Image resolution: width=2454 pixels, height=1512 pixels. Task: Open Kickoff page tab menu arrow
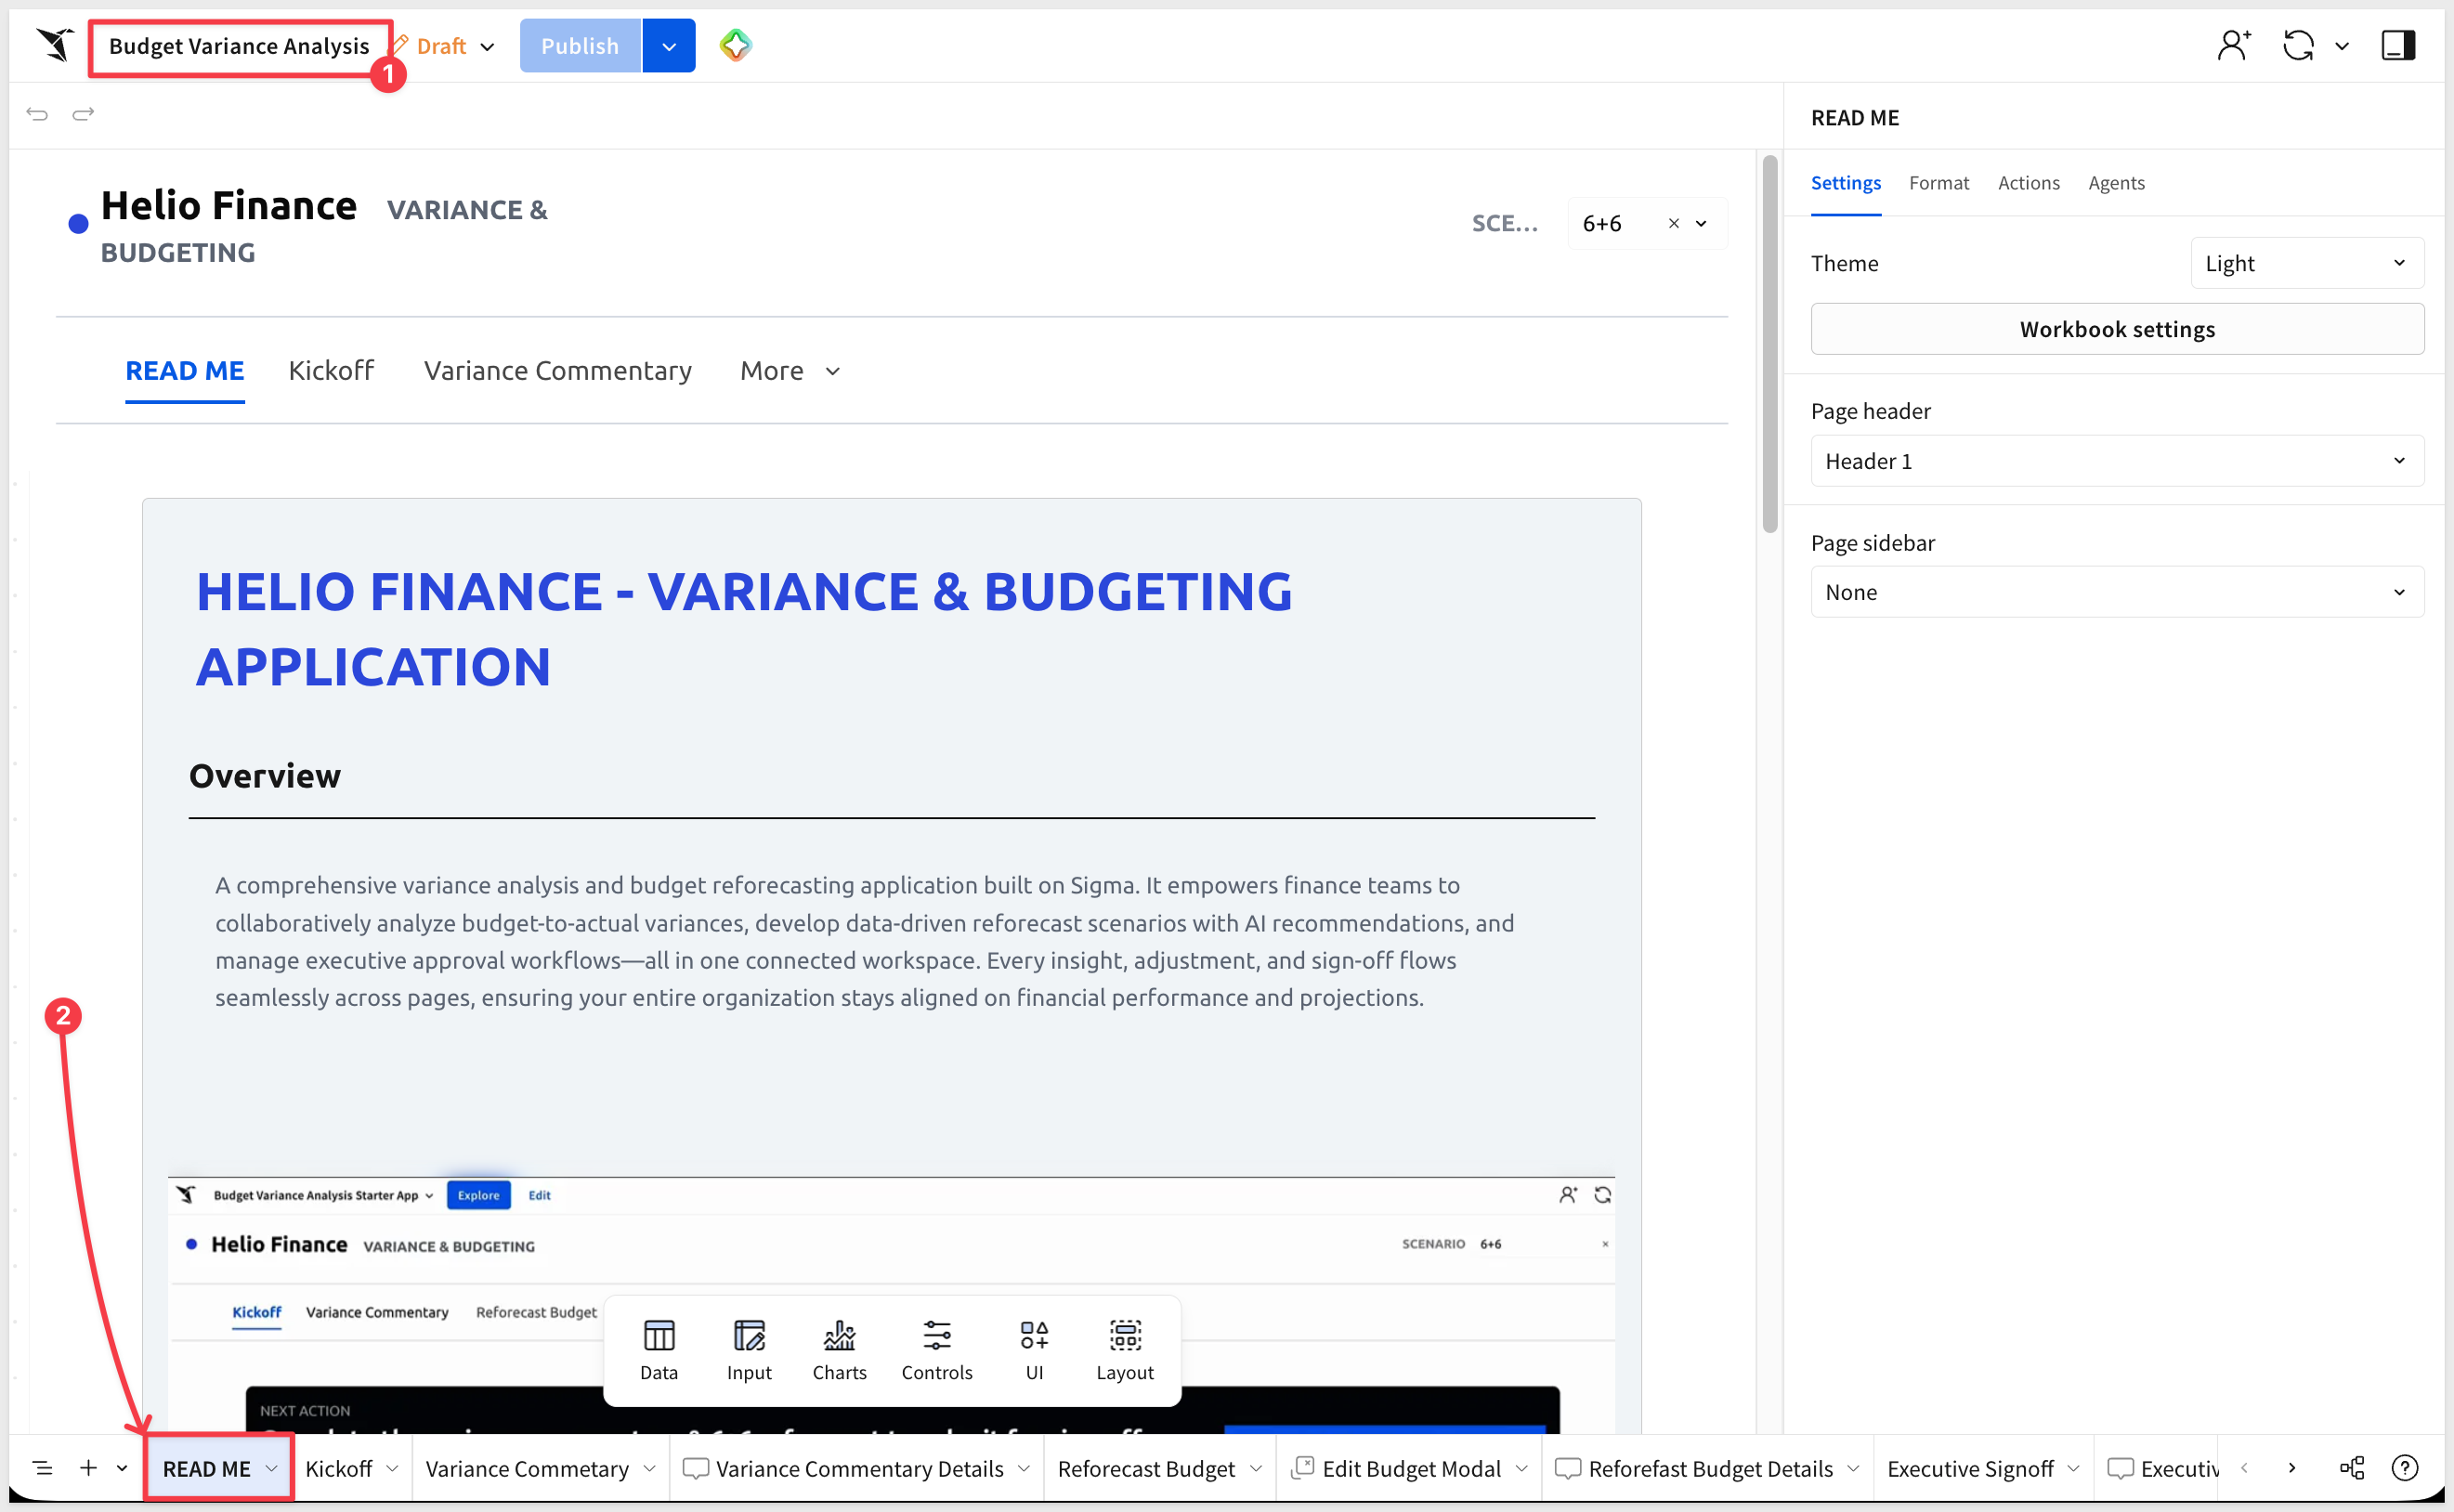[x=392, y=1468]
